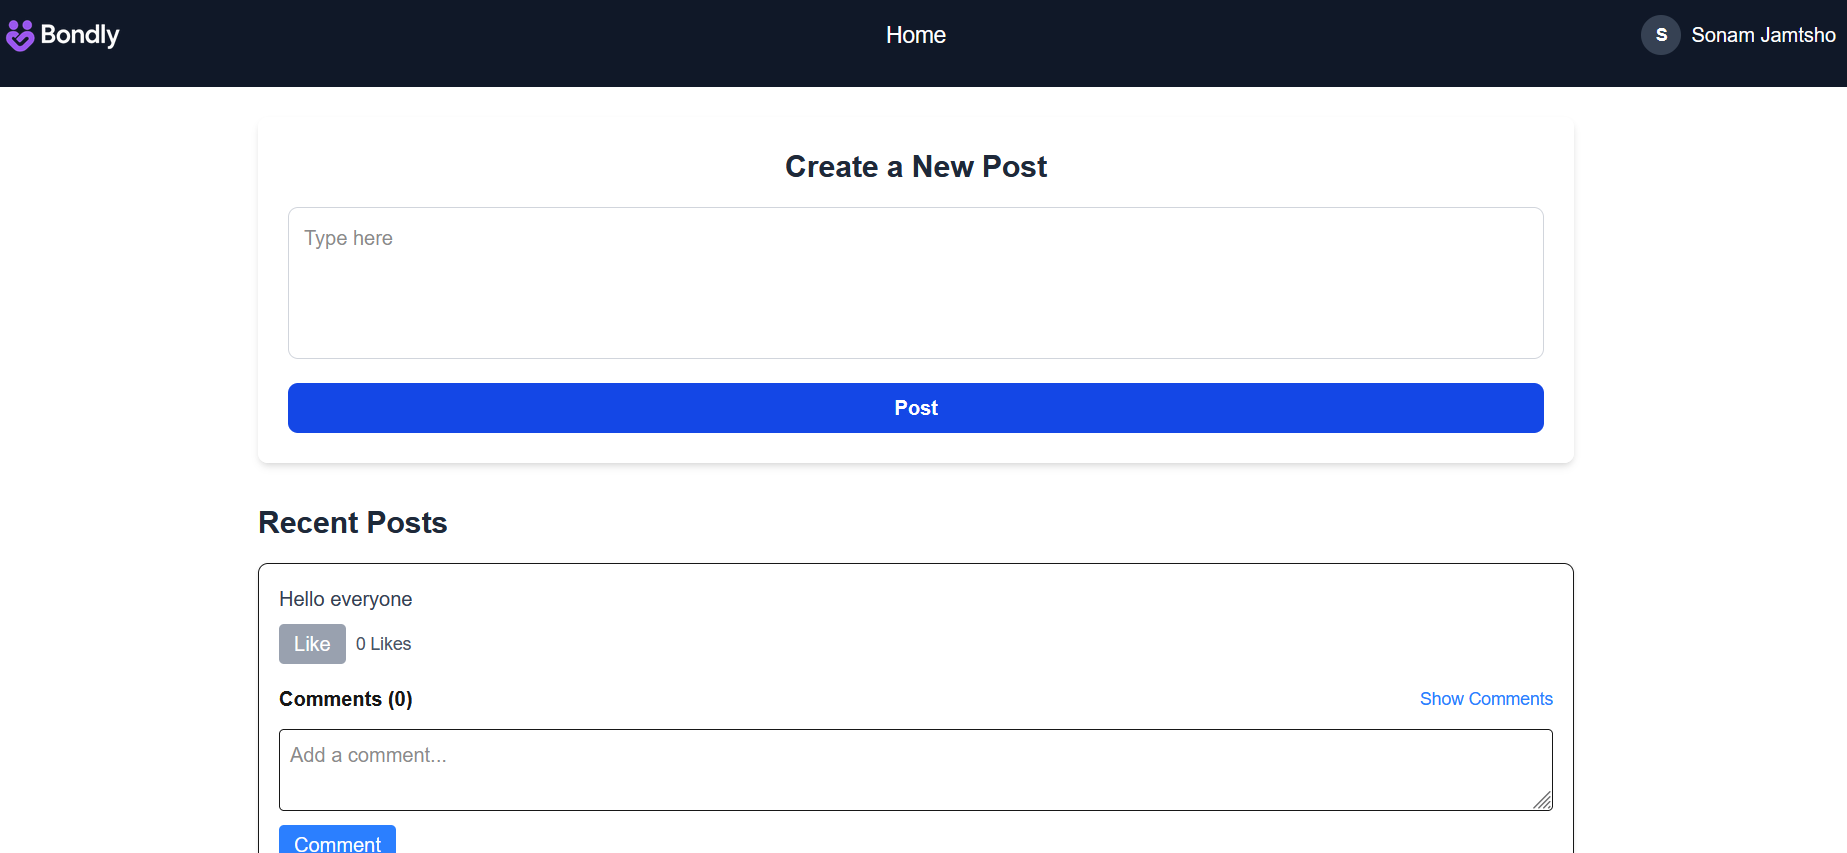Focus the Add a comment field
The height and width of the screenshot is (853, 1847).
click(x=915, y=770)
